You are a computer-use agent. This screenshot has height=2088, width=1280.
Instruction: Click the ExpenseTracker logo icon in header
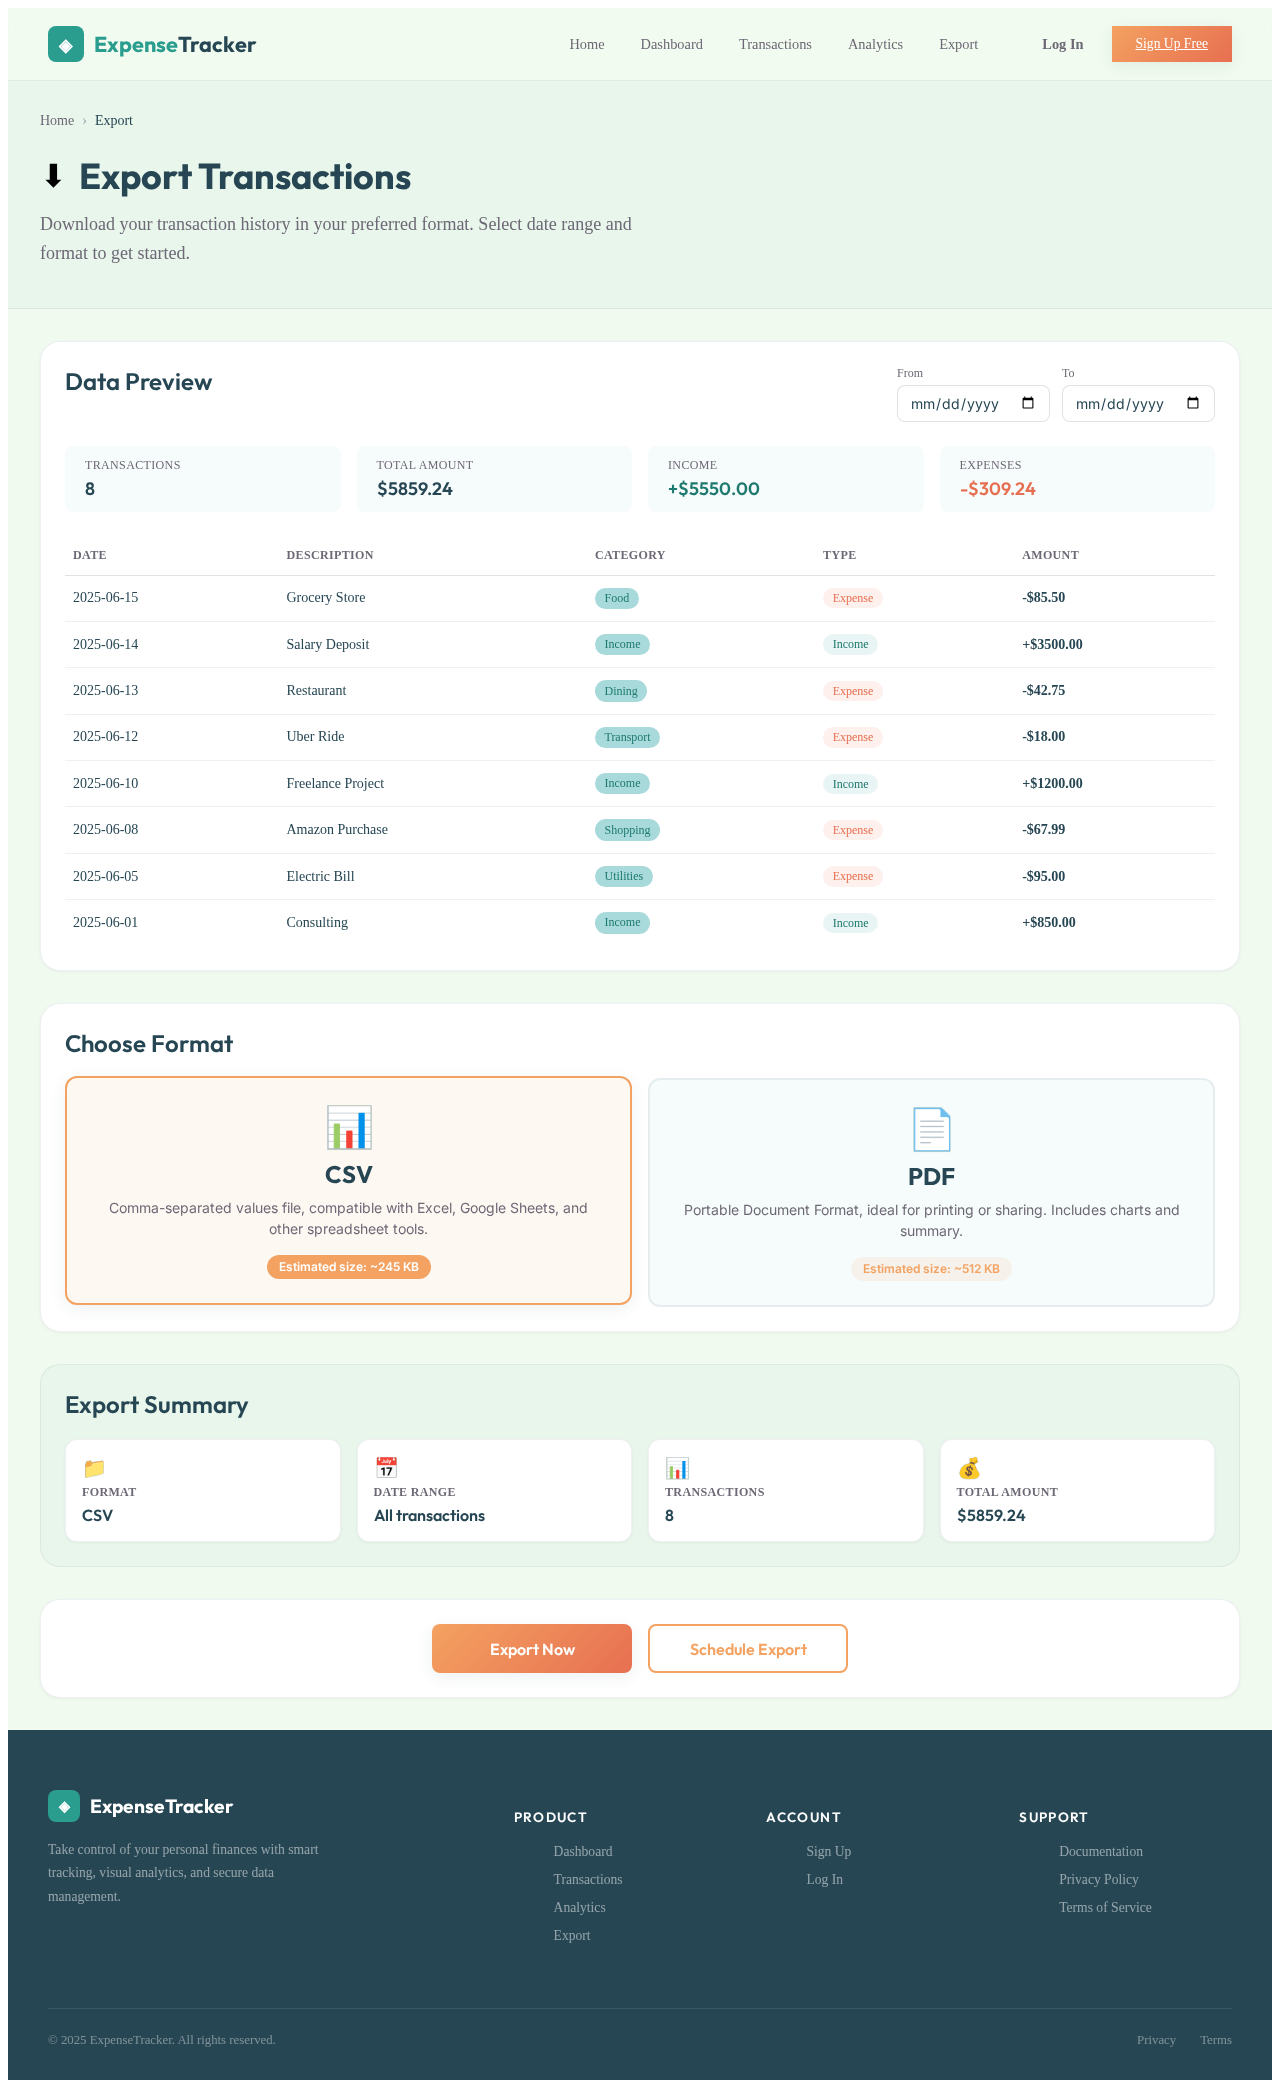click(x=66, y=44)
